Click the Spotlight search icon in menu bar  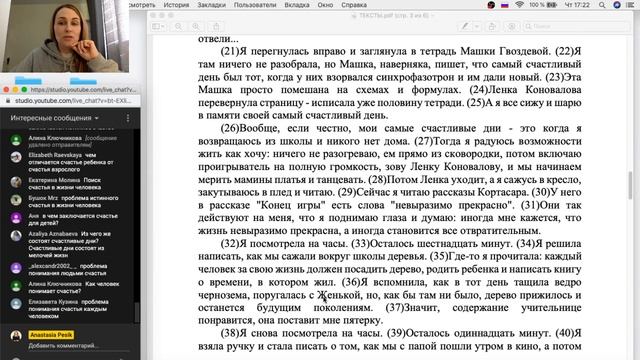(x=602, y=5)
